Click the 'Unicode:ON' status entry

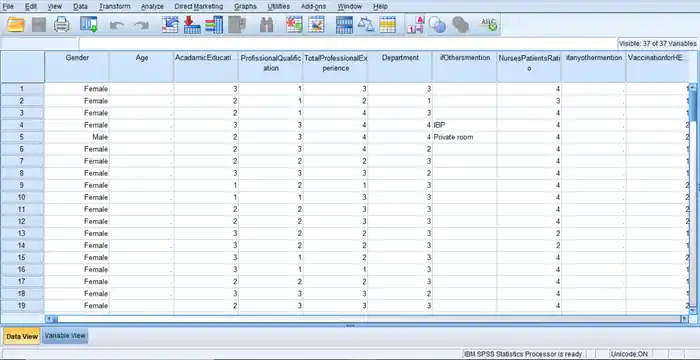(629, 354)
